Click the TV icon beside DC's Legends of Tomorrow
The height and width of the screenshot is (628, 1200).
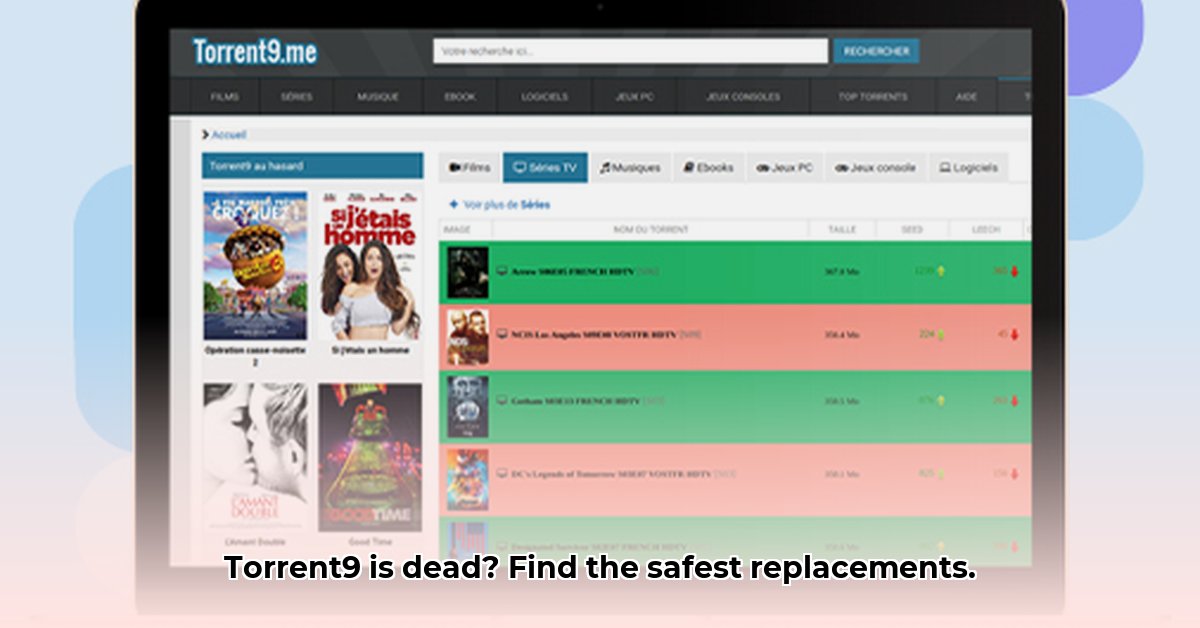coord(503,473)
